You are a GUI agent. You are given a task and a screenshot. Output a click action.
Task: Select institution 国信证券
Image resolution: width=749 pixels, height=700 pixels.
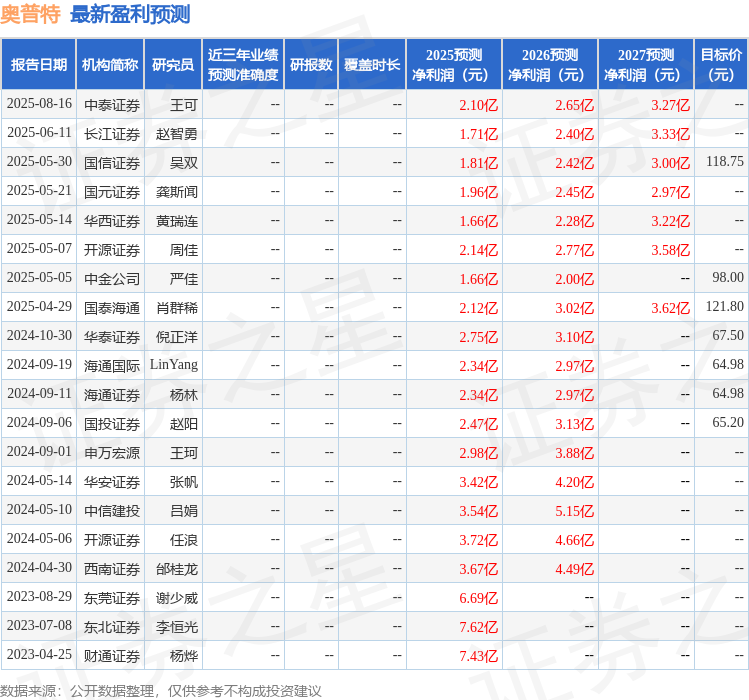(112, 163)
